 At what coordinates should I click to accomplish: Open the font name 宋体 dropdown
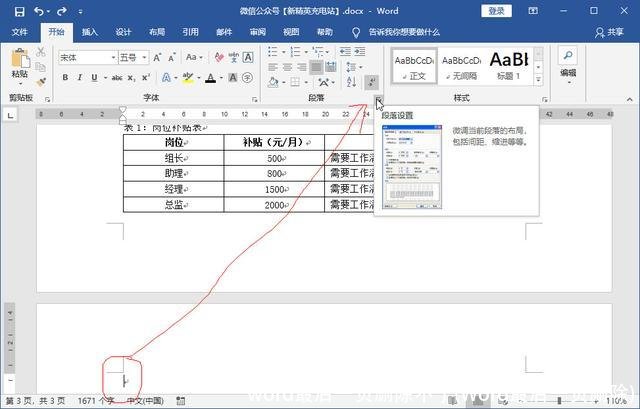(x=113, y=58)
